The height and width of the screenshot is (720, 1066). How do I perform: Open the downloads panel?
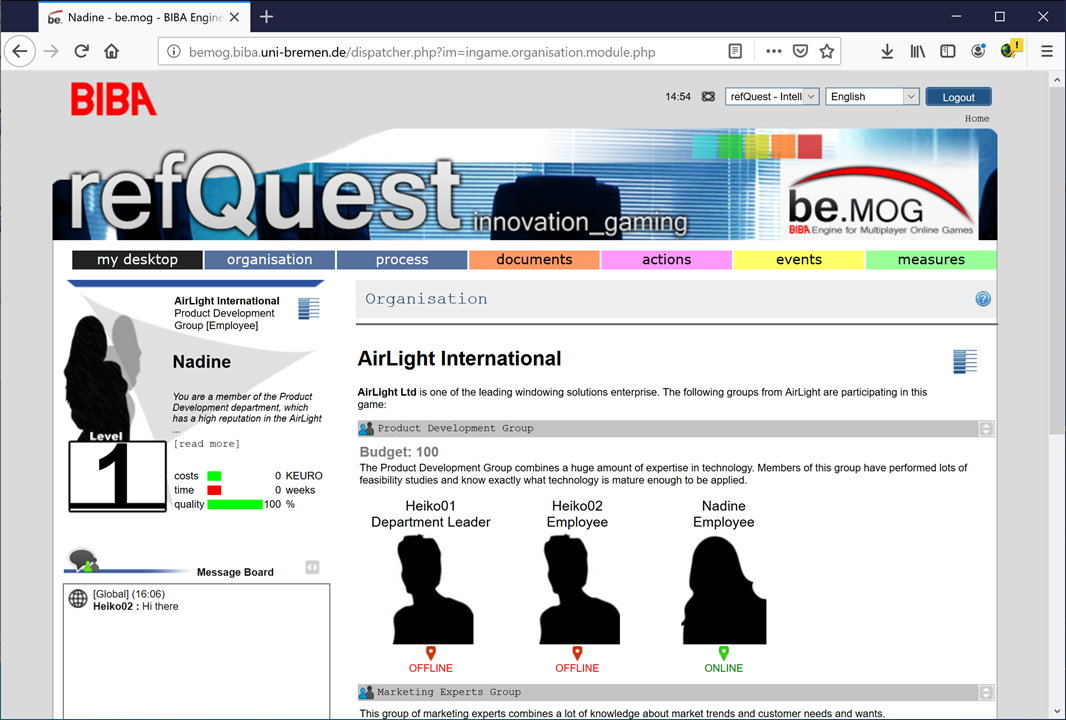887,52
